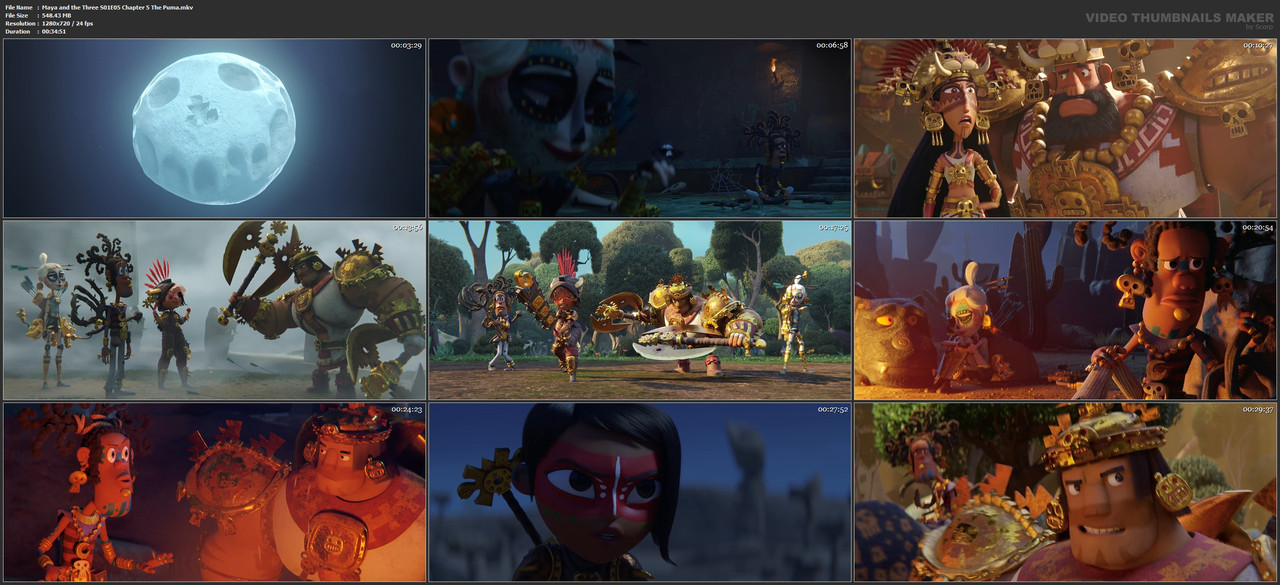Open the golden jaguar head thumbnail at 00:20:54

pos(1065,310)
